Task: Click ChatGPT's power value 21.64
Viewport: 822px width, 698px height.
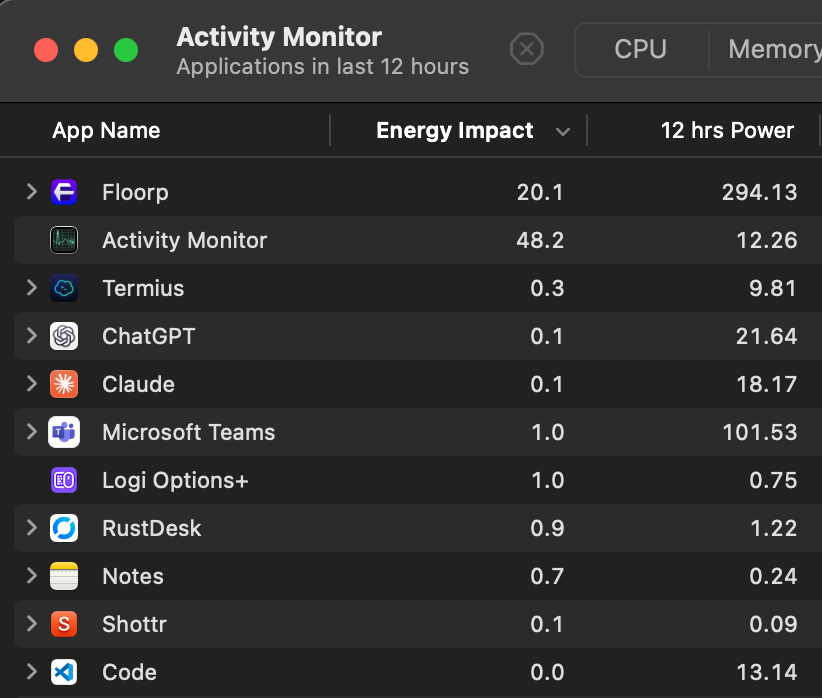Action: pyautogui.click(x=766, y=336)
